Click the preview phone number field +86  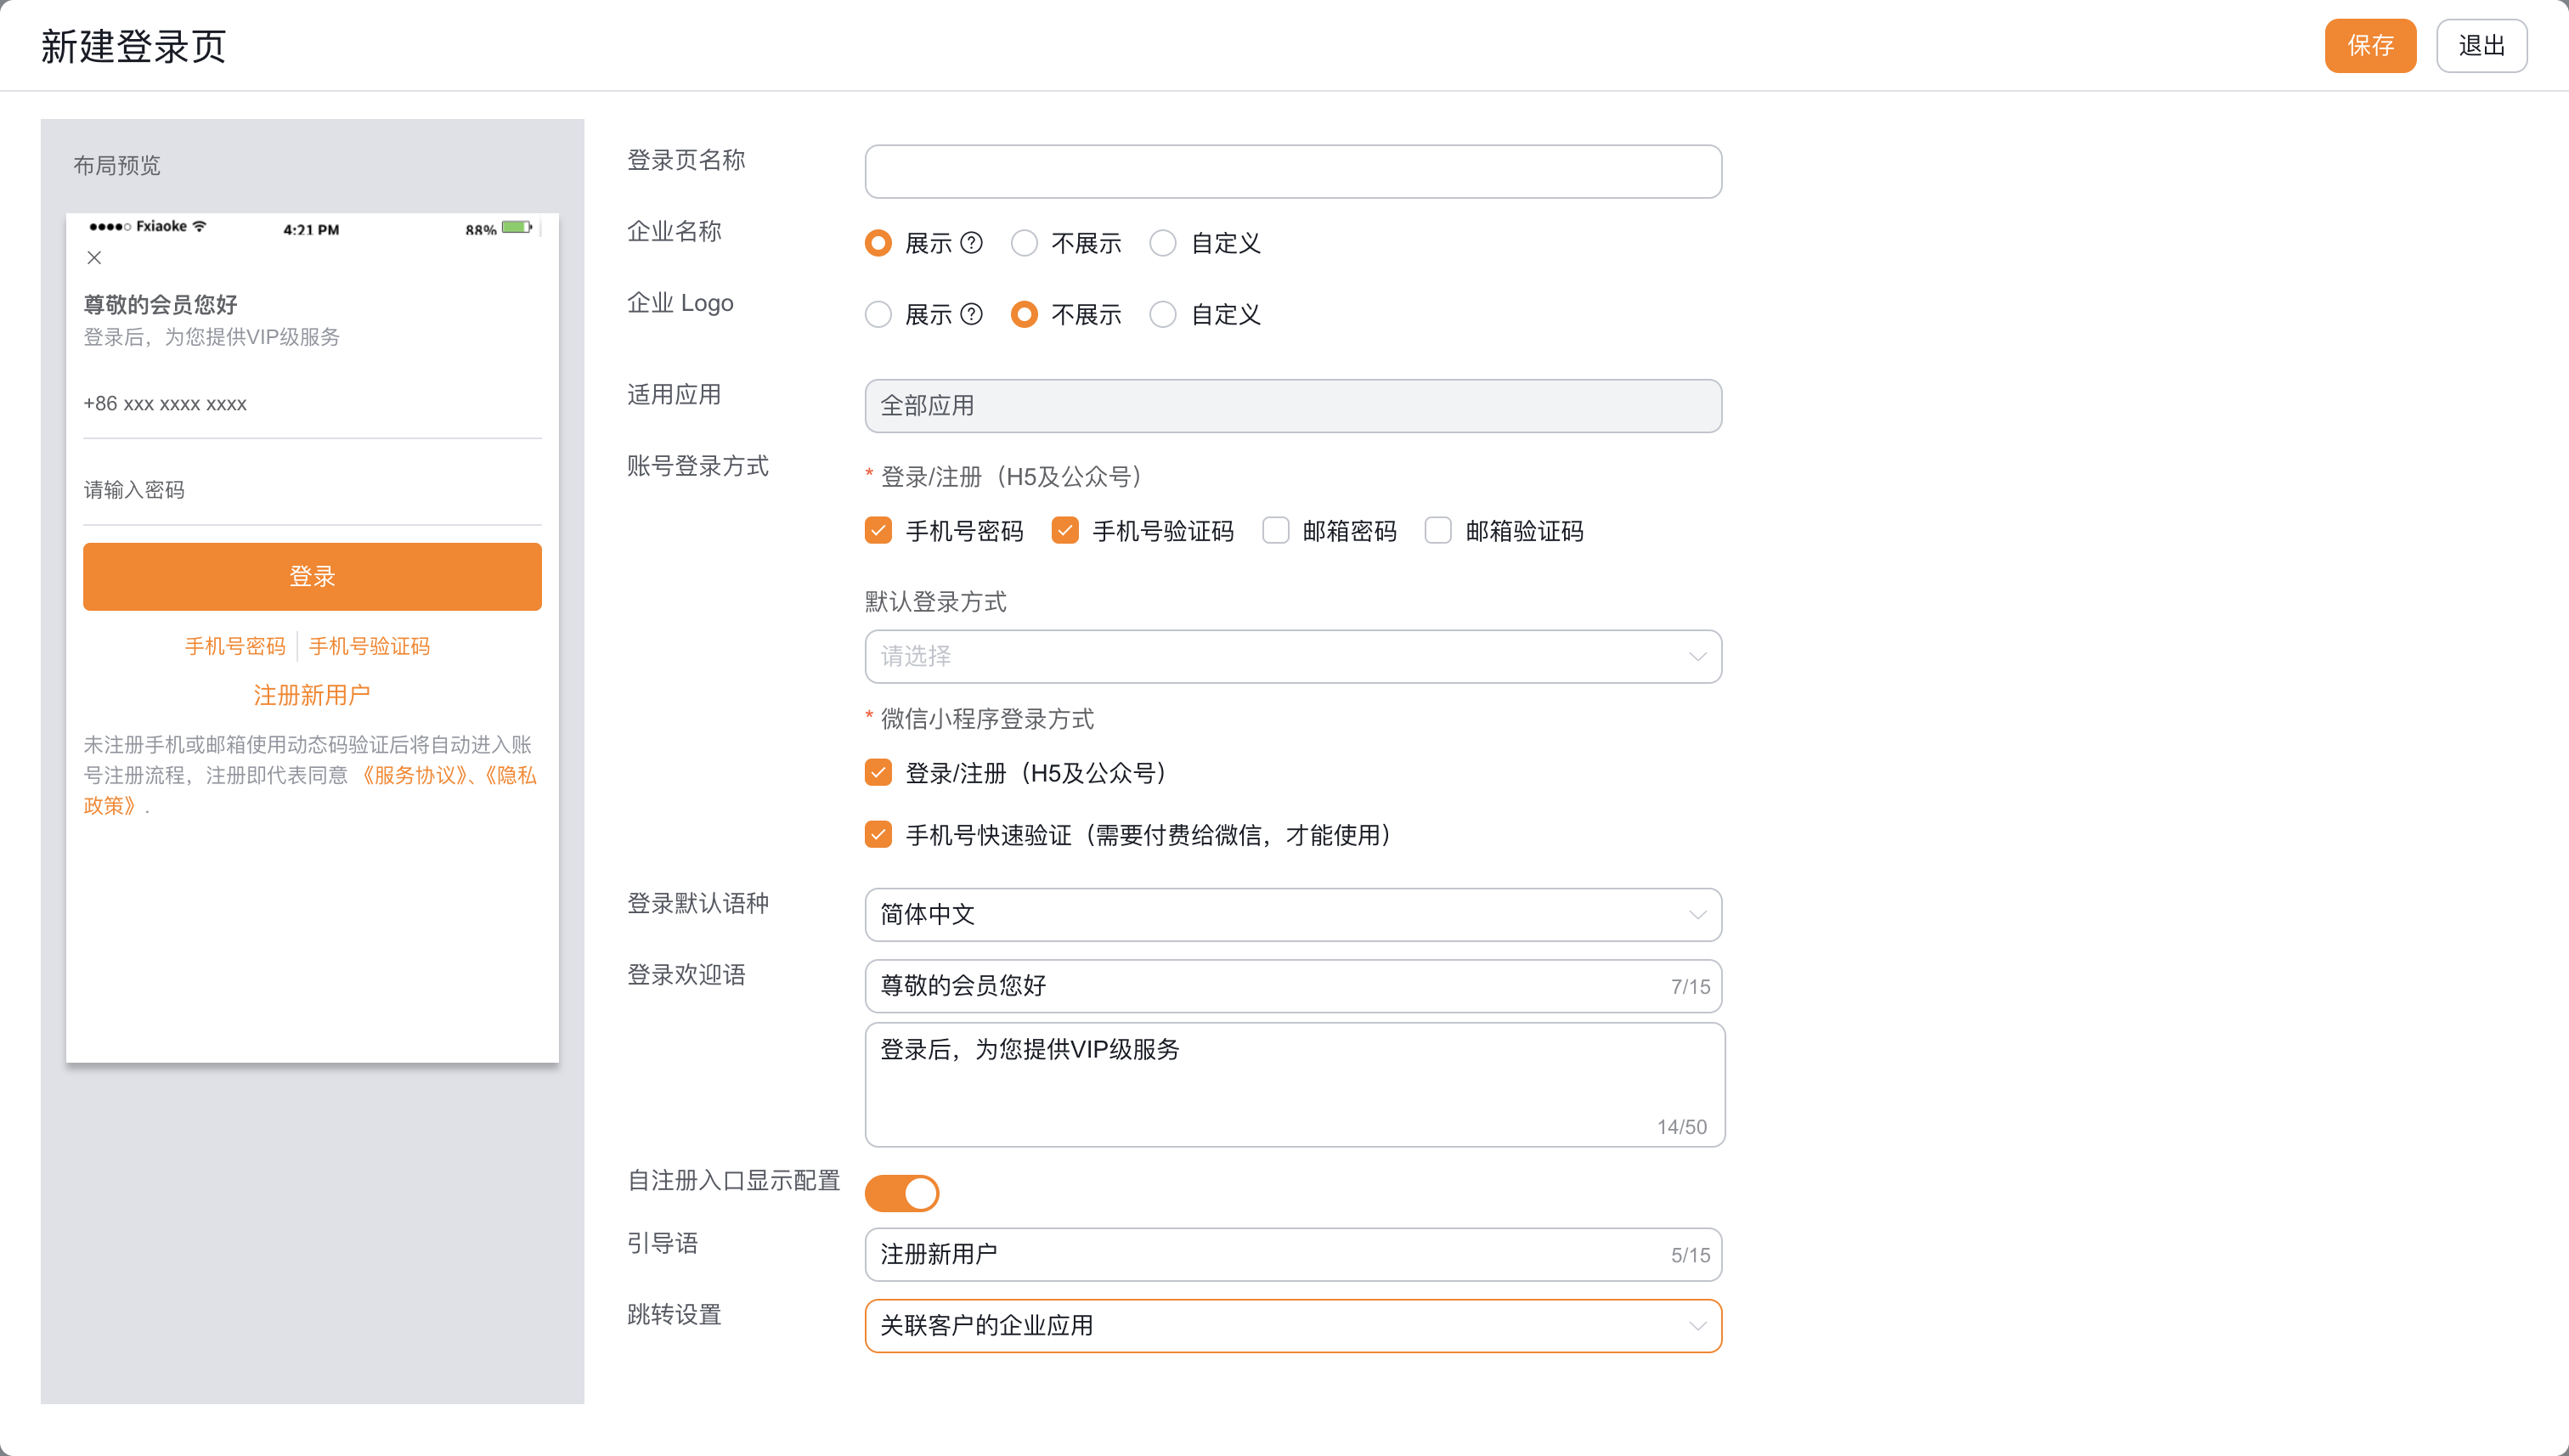312,404
